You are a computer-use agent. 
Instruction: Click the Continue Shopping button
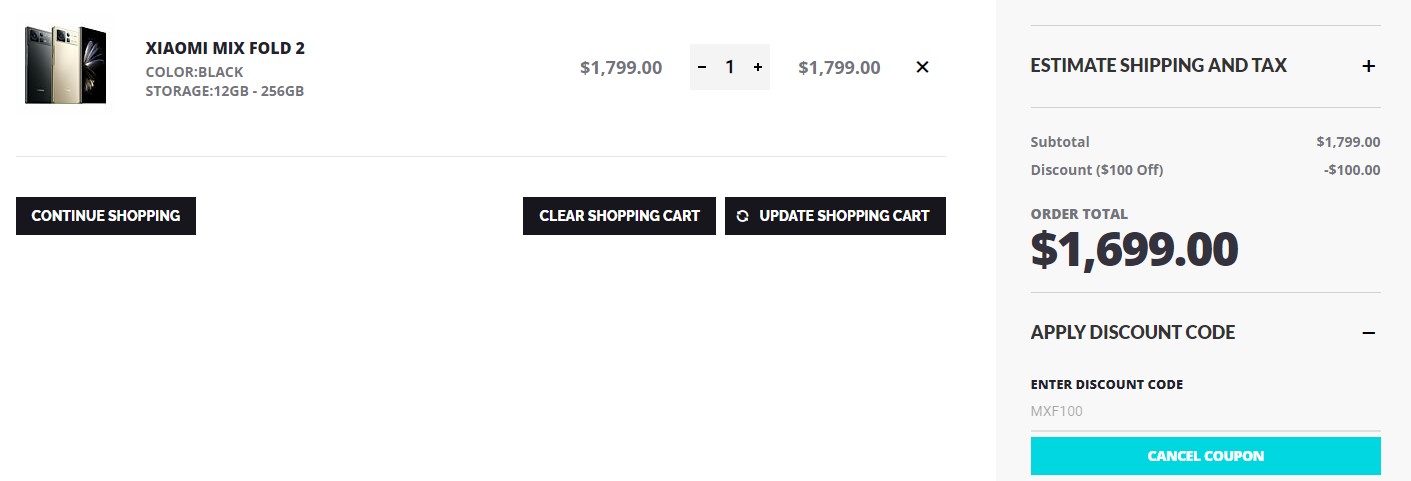coord(106,216)
